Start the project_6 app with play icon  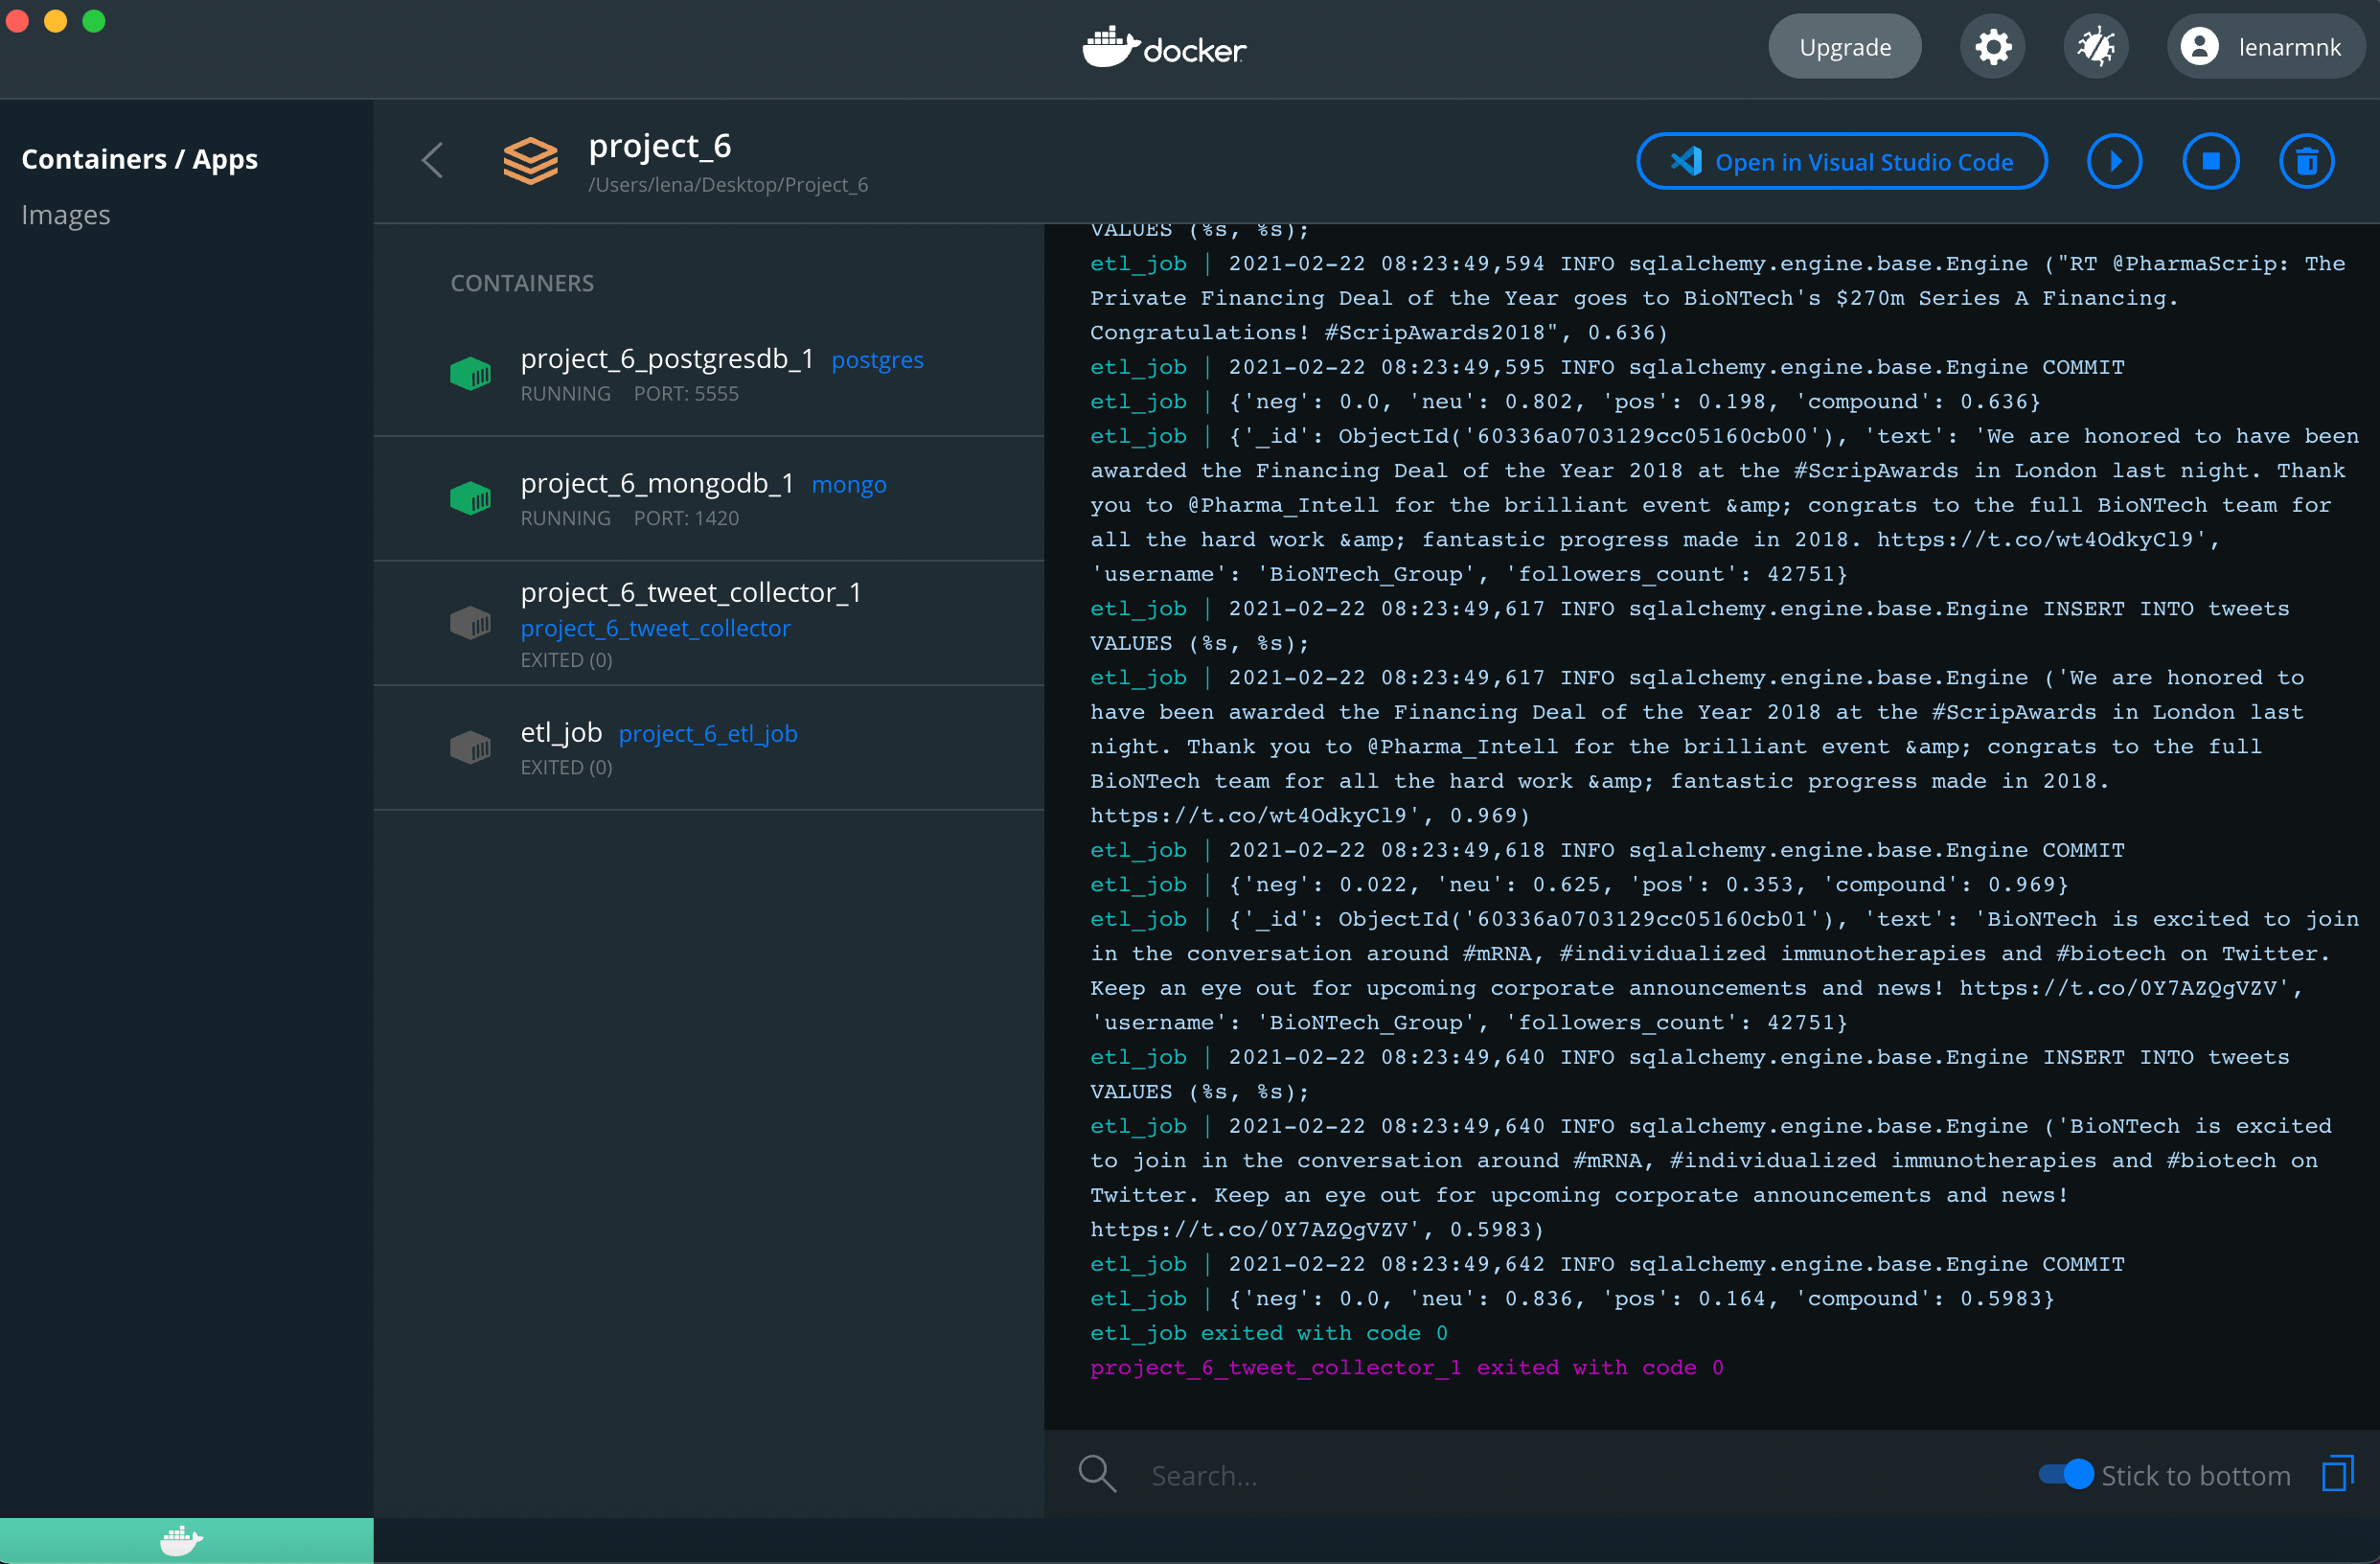2115,161
